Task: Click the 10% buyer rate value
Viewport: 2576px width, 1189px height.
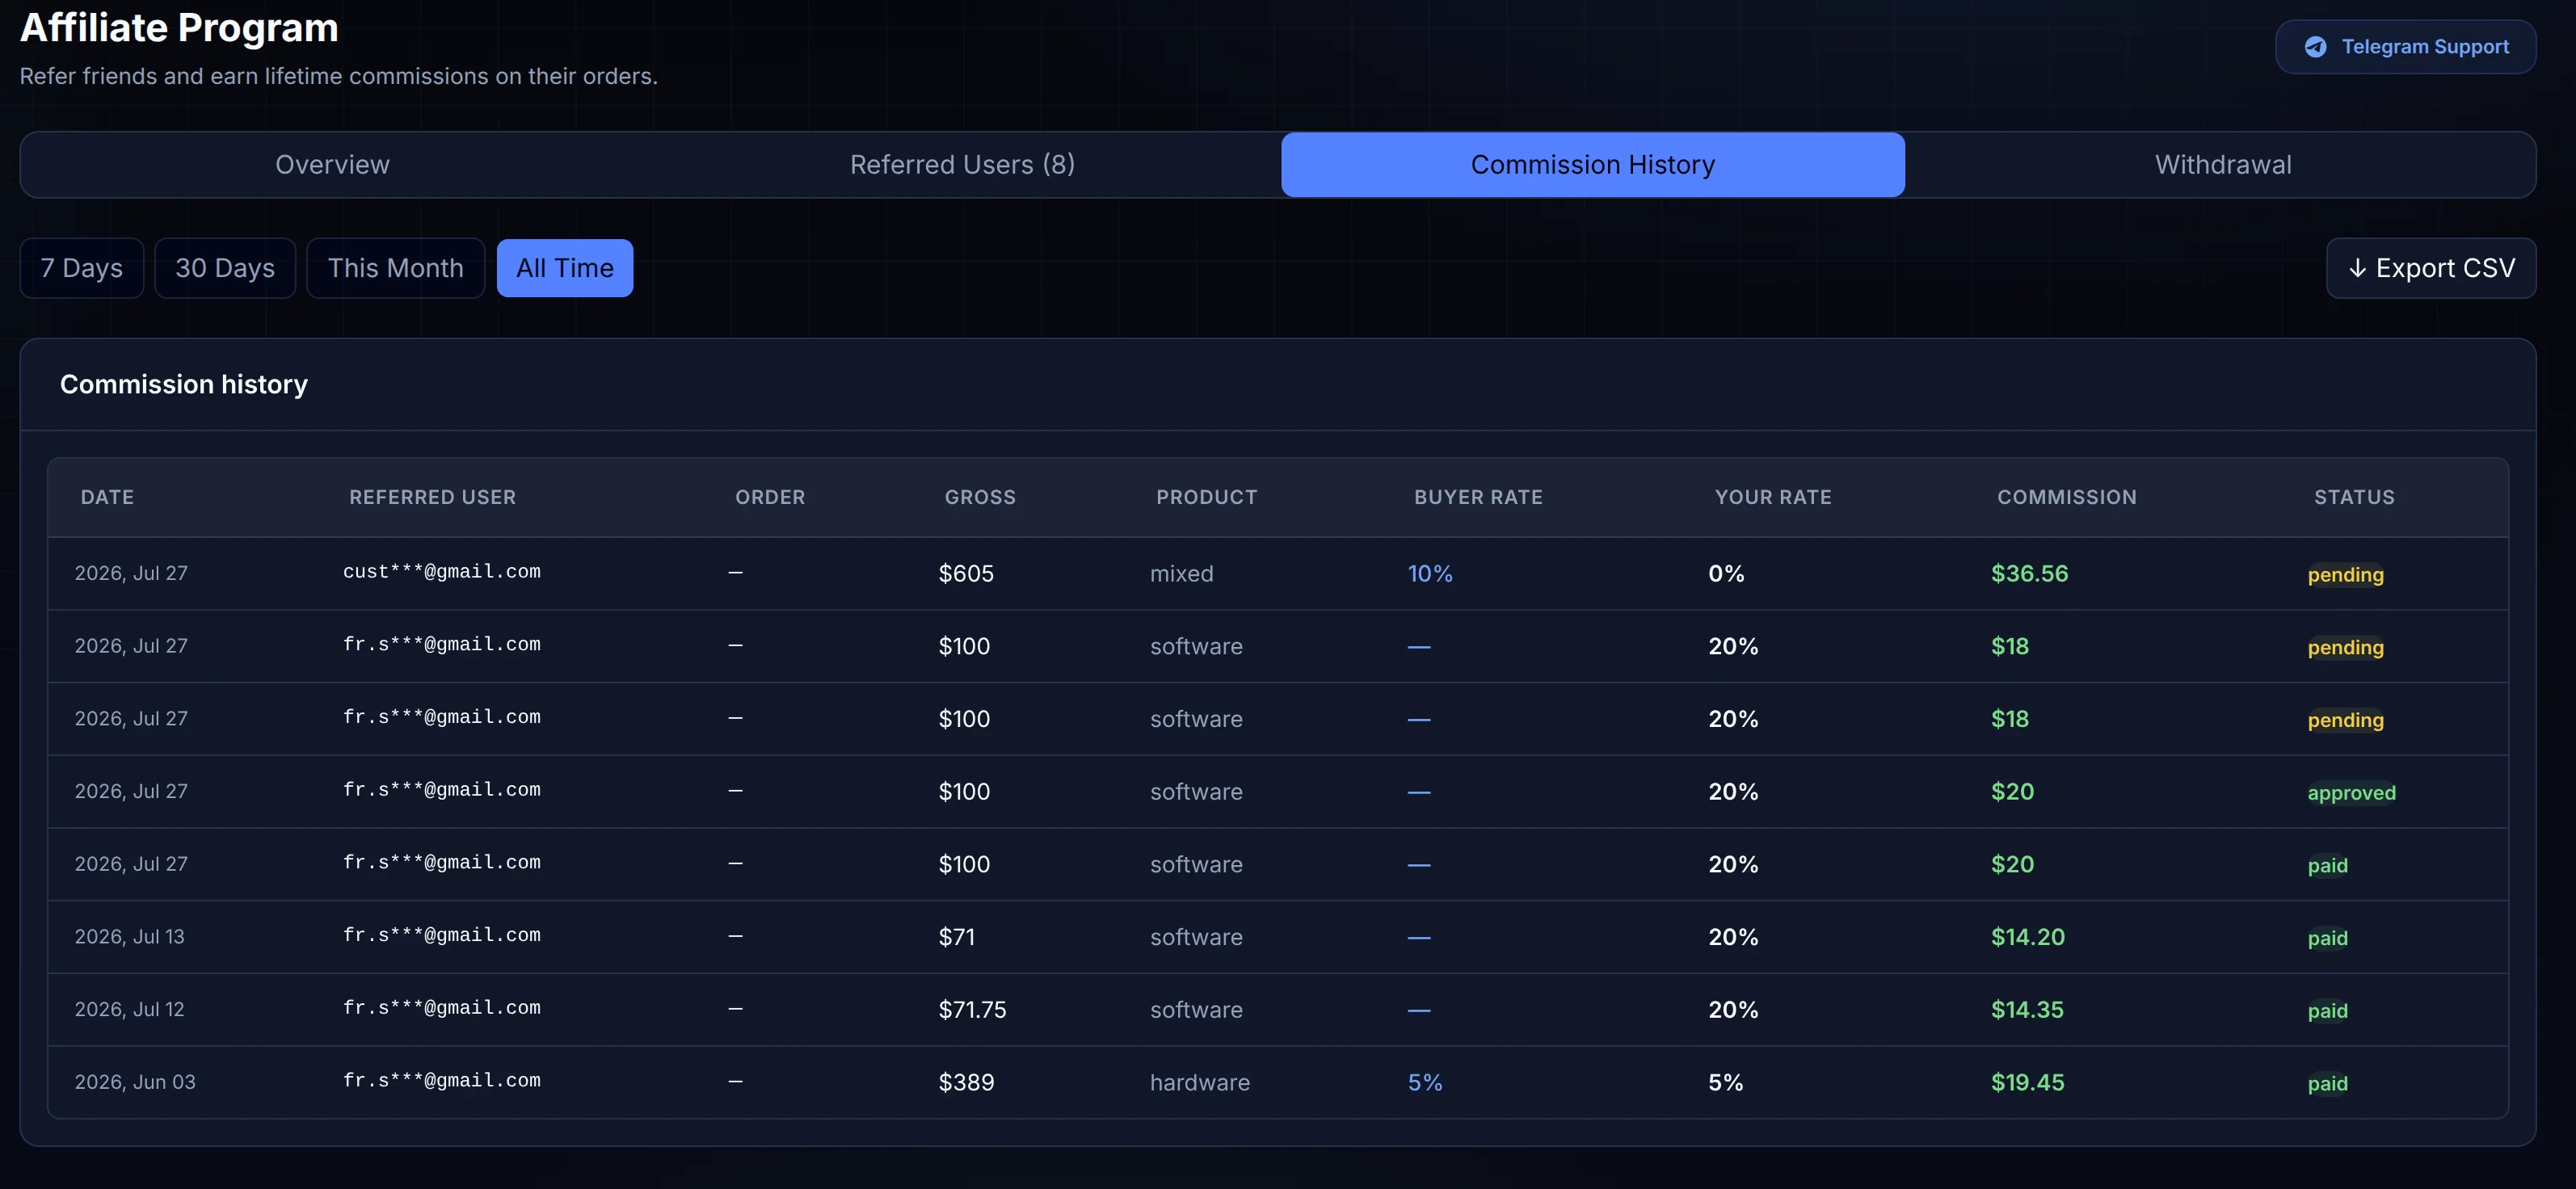Action: tap(1430, 574)
